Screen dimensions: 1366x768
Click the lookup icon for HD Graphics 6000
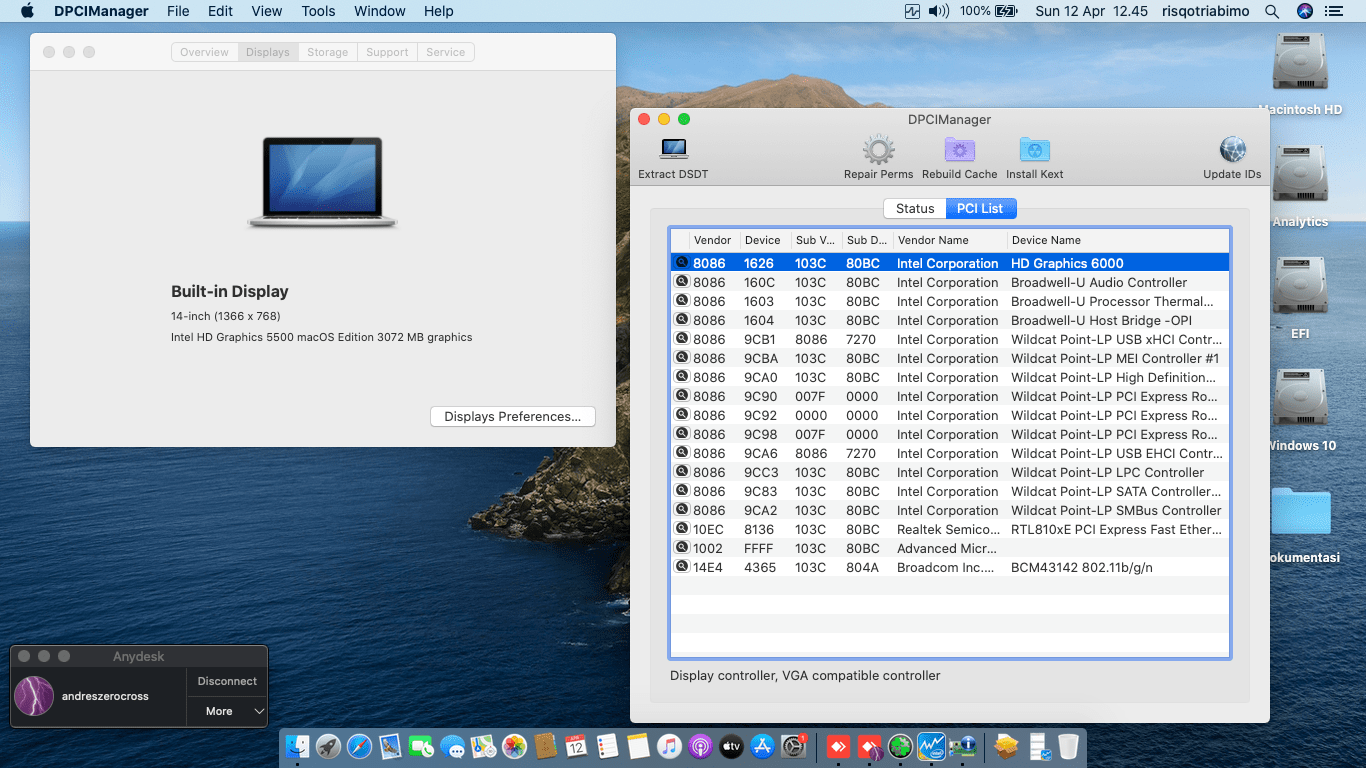(x=682, y=263)
